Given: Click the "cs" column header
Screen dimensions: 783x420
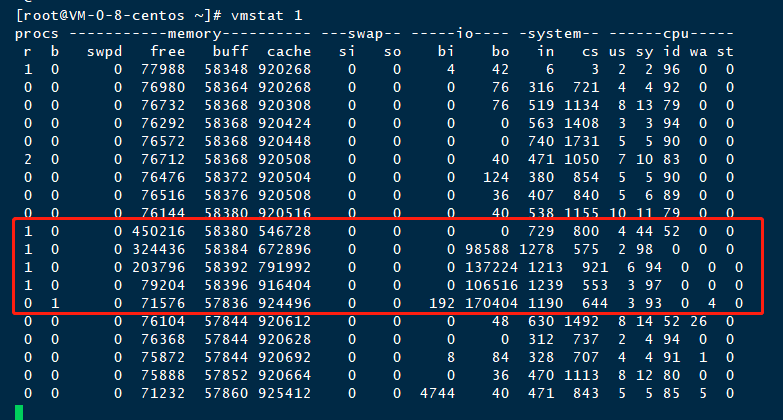Looking at the screenshot, I should point(590,52).
